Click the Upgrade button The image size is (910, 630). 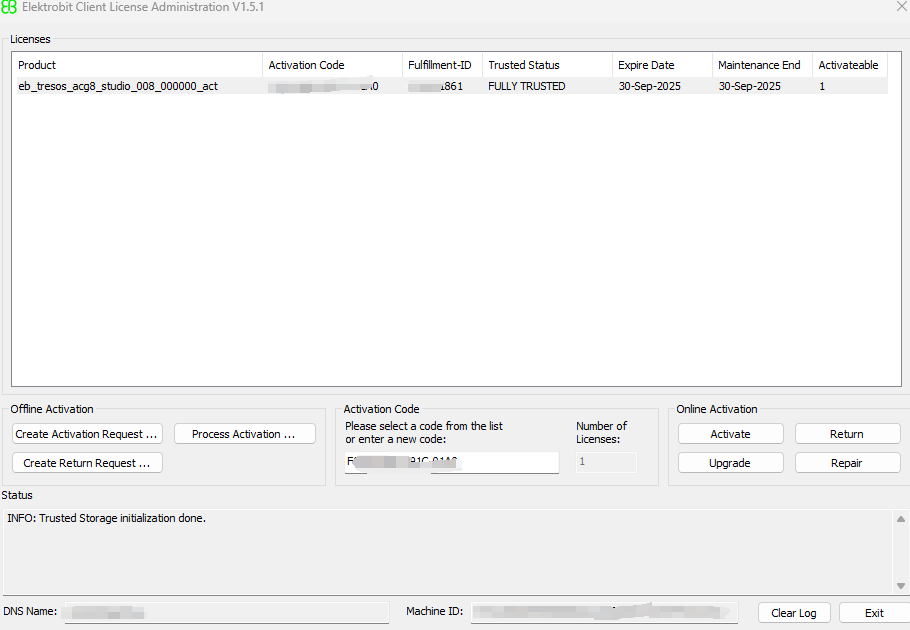pos(730,462)
